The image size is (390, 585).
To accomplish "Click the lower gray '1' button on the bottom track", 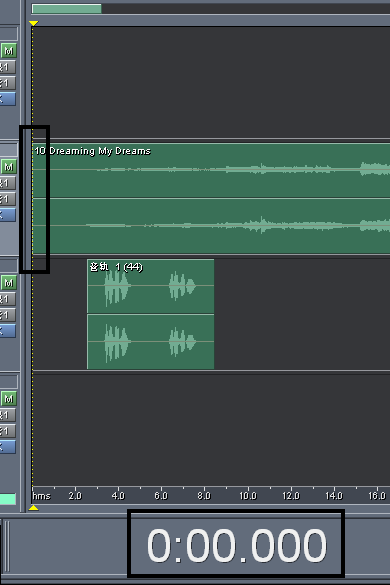I will pos(7,431).
